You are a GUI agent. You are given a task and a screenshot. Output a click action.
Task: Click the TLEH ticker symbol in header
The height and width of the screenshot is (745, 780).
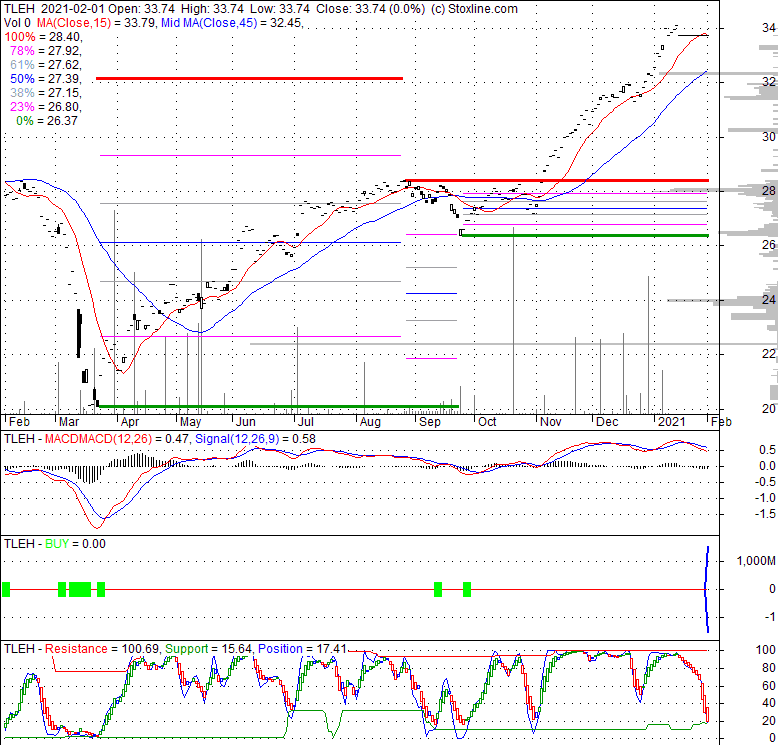pos(19,9)
